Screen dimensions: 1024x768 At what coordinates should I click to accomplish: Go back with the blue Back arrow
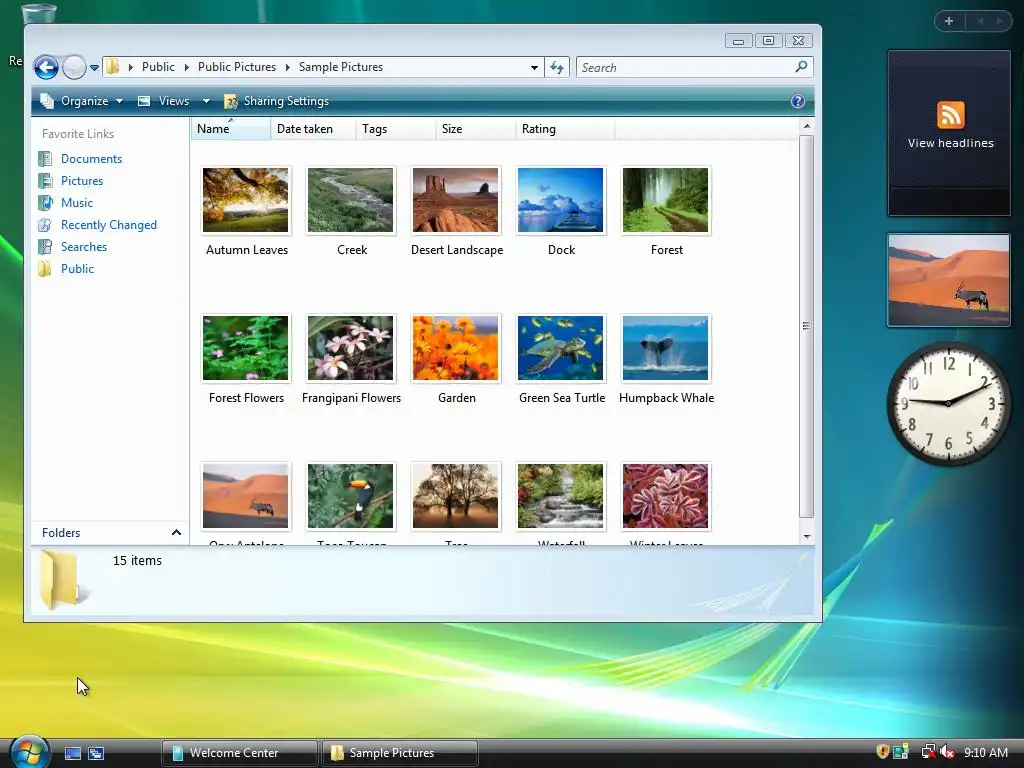pyautogui.click(x=46, y=67)
